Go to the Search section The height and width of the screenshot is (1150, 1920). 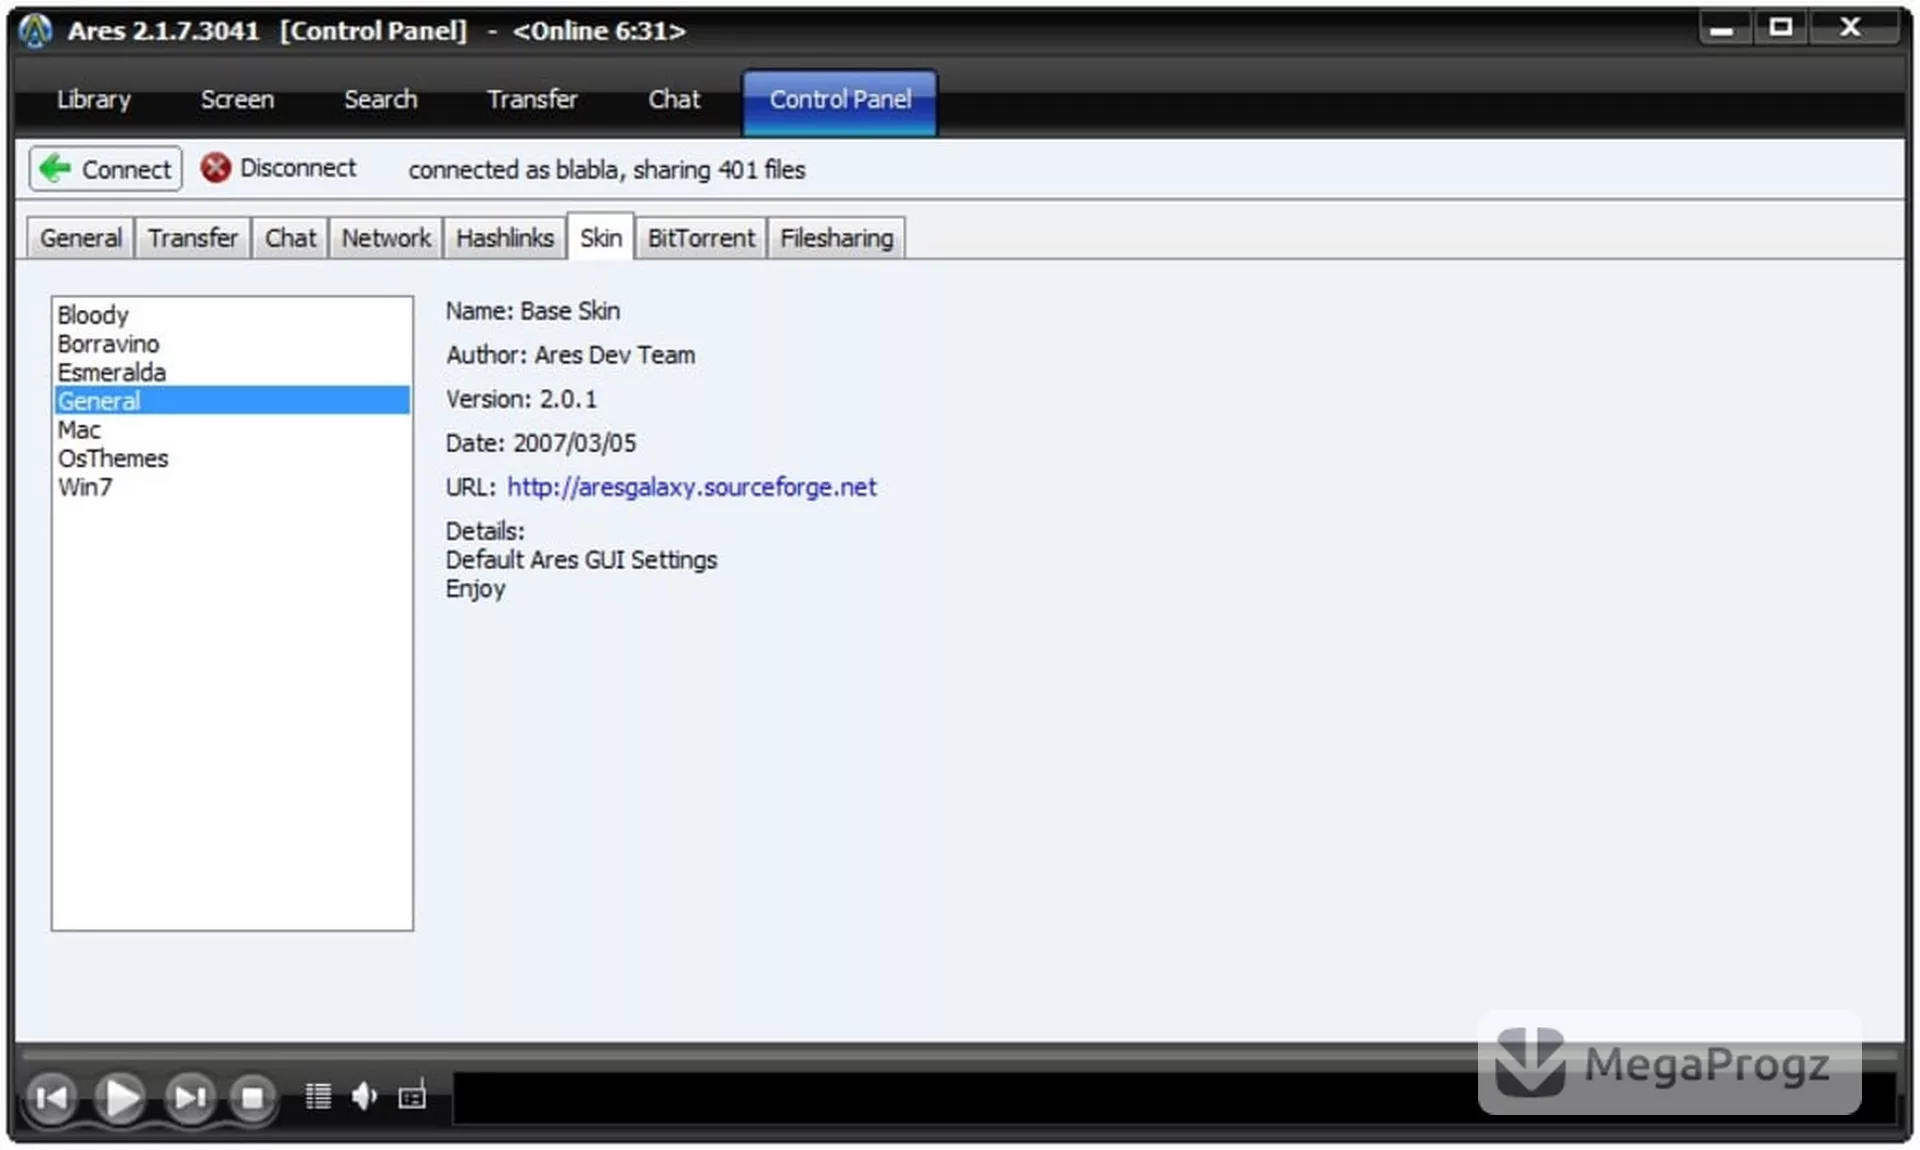[x=380, y=100]
